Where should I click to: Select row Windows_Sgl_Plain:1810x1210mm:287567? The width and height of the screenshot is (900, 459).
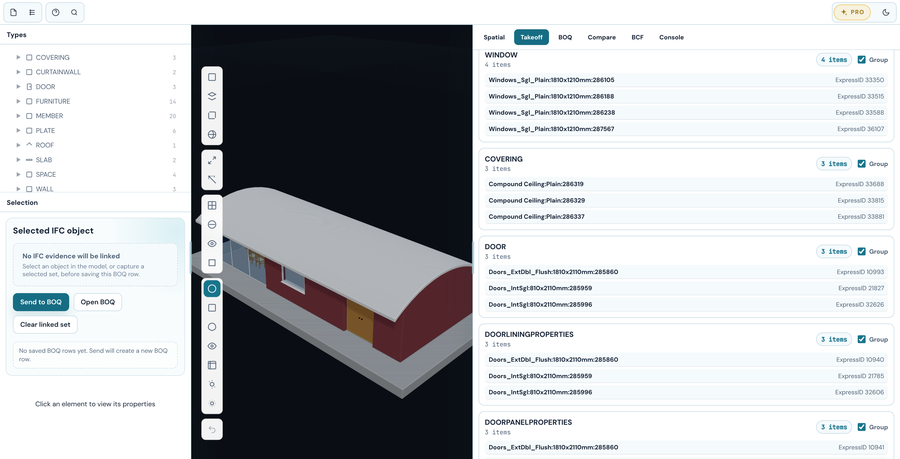[686, 129]
